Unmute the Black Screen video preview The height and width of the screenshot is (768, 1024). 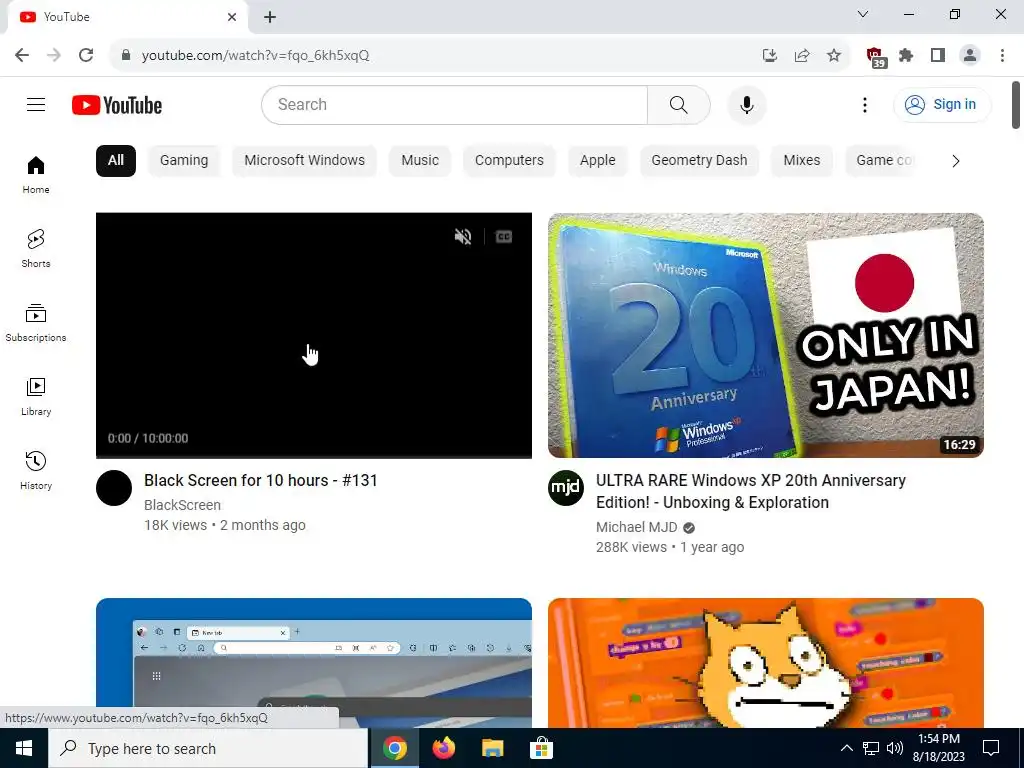click(463, 236)
